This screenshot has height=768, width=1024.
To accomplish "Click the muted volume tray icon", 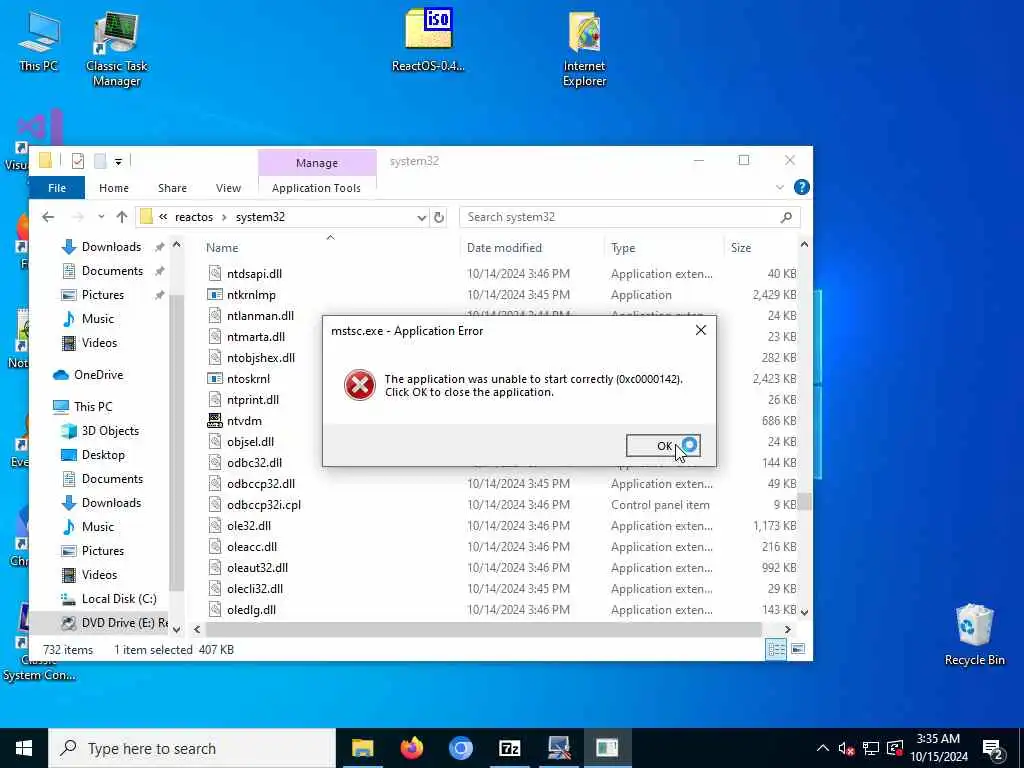I will (x=846, y=748).
